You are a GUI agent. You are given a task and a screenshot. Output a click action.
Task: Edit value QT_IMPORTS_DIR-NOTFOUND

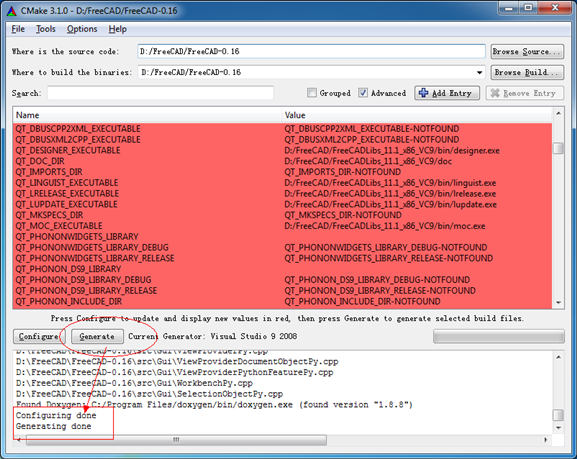click(343, 172)
